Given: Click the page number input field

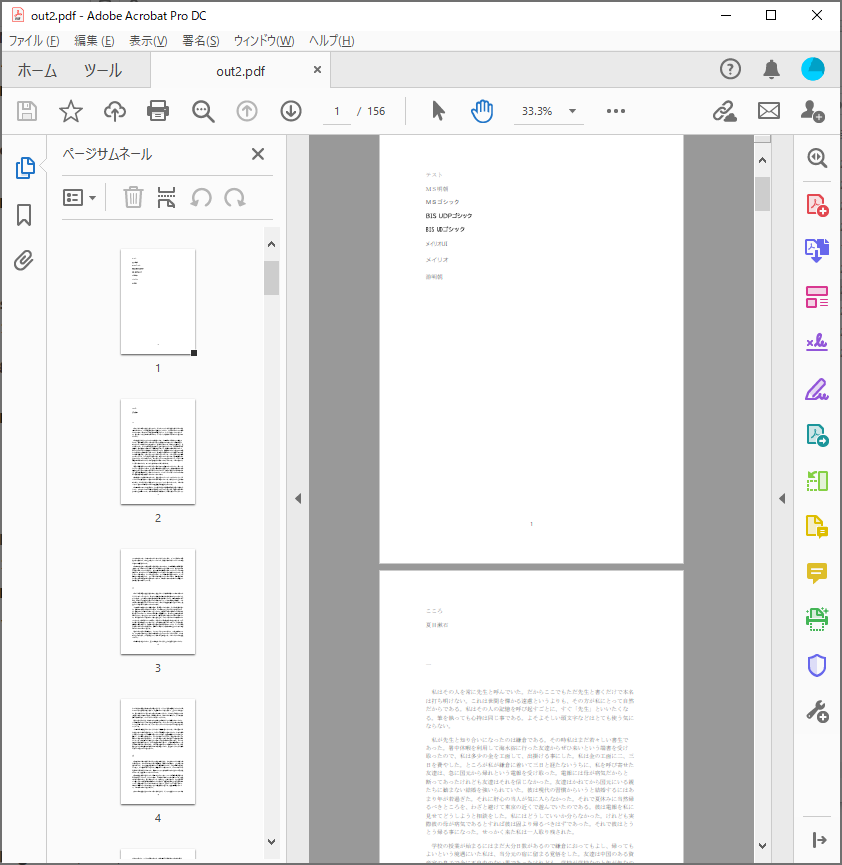Looking at the screenshot, I should (x=337, y=111).
